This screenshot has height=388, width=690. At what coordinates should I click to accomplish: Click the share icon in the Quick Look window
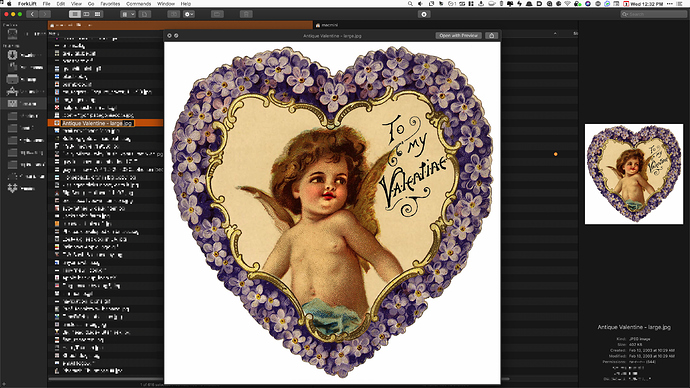pos(492,35)
